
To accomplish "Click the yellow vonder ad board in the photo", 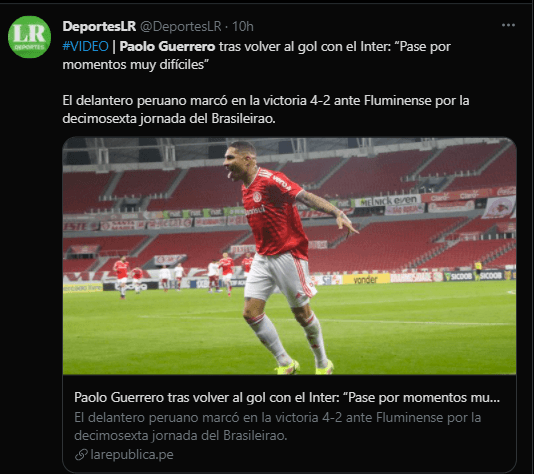I will click(366, 280).
